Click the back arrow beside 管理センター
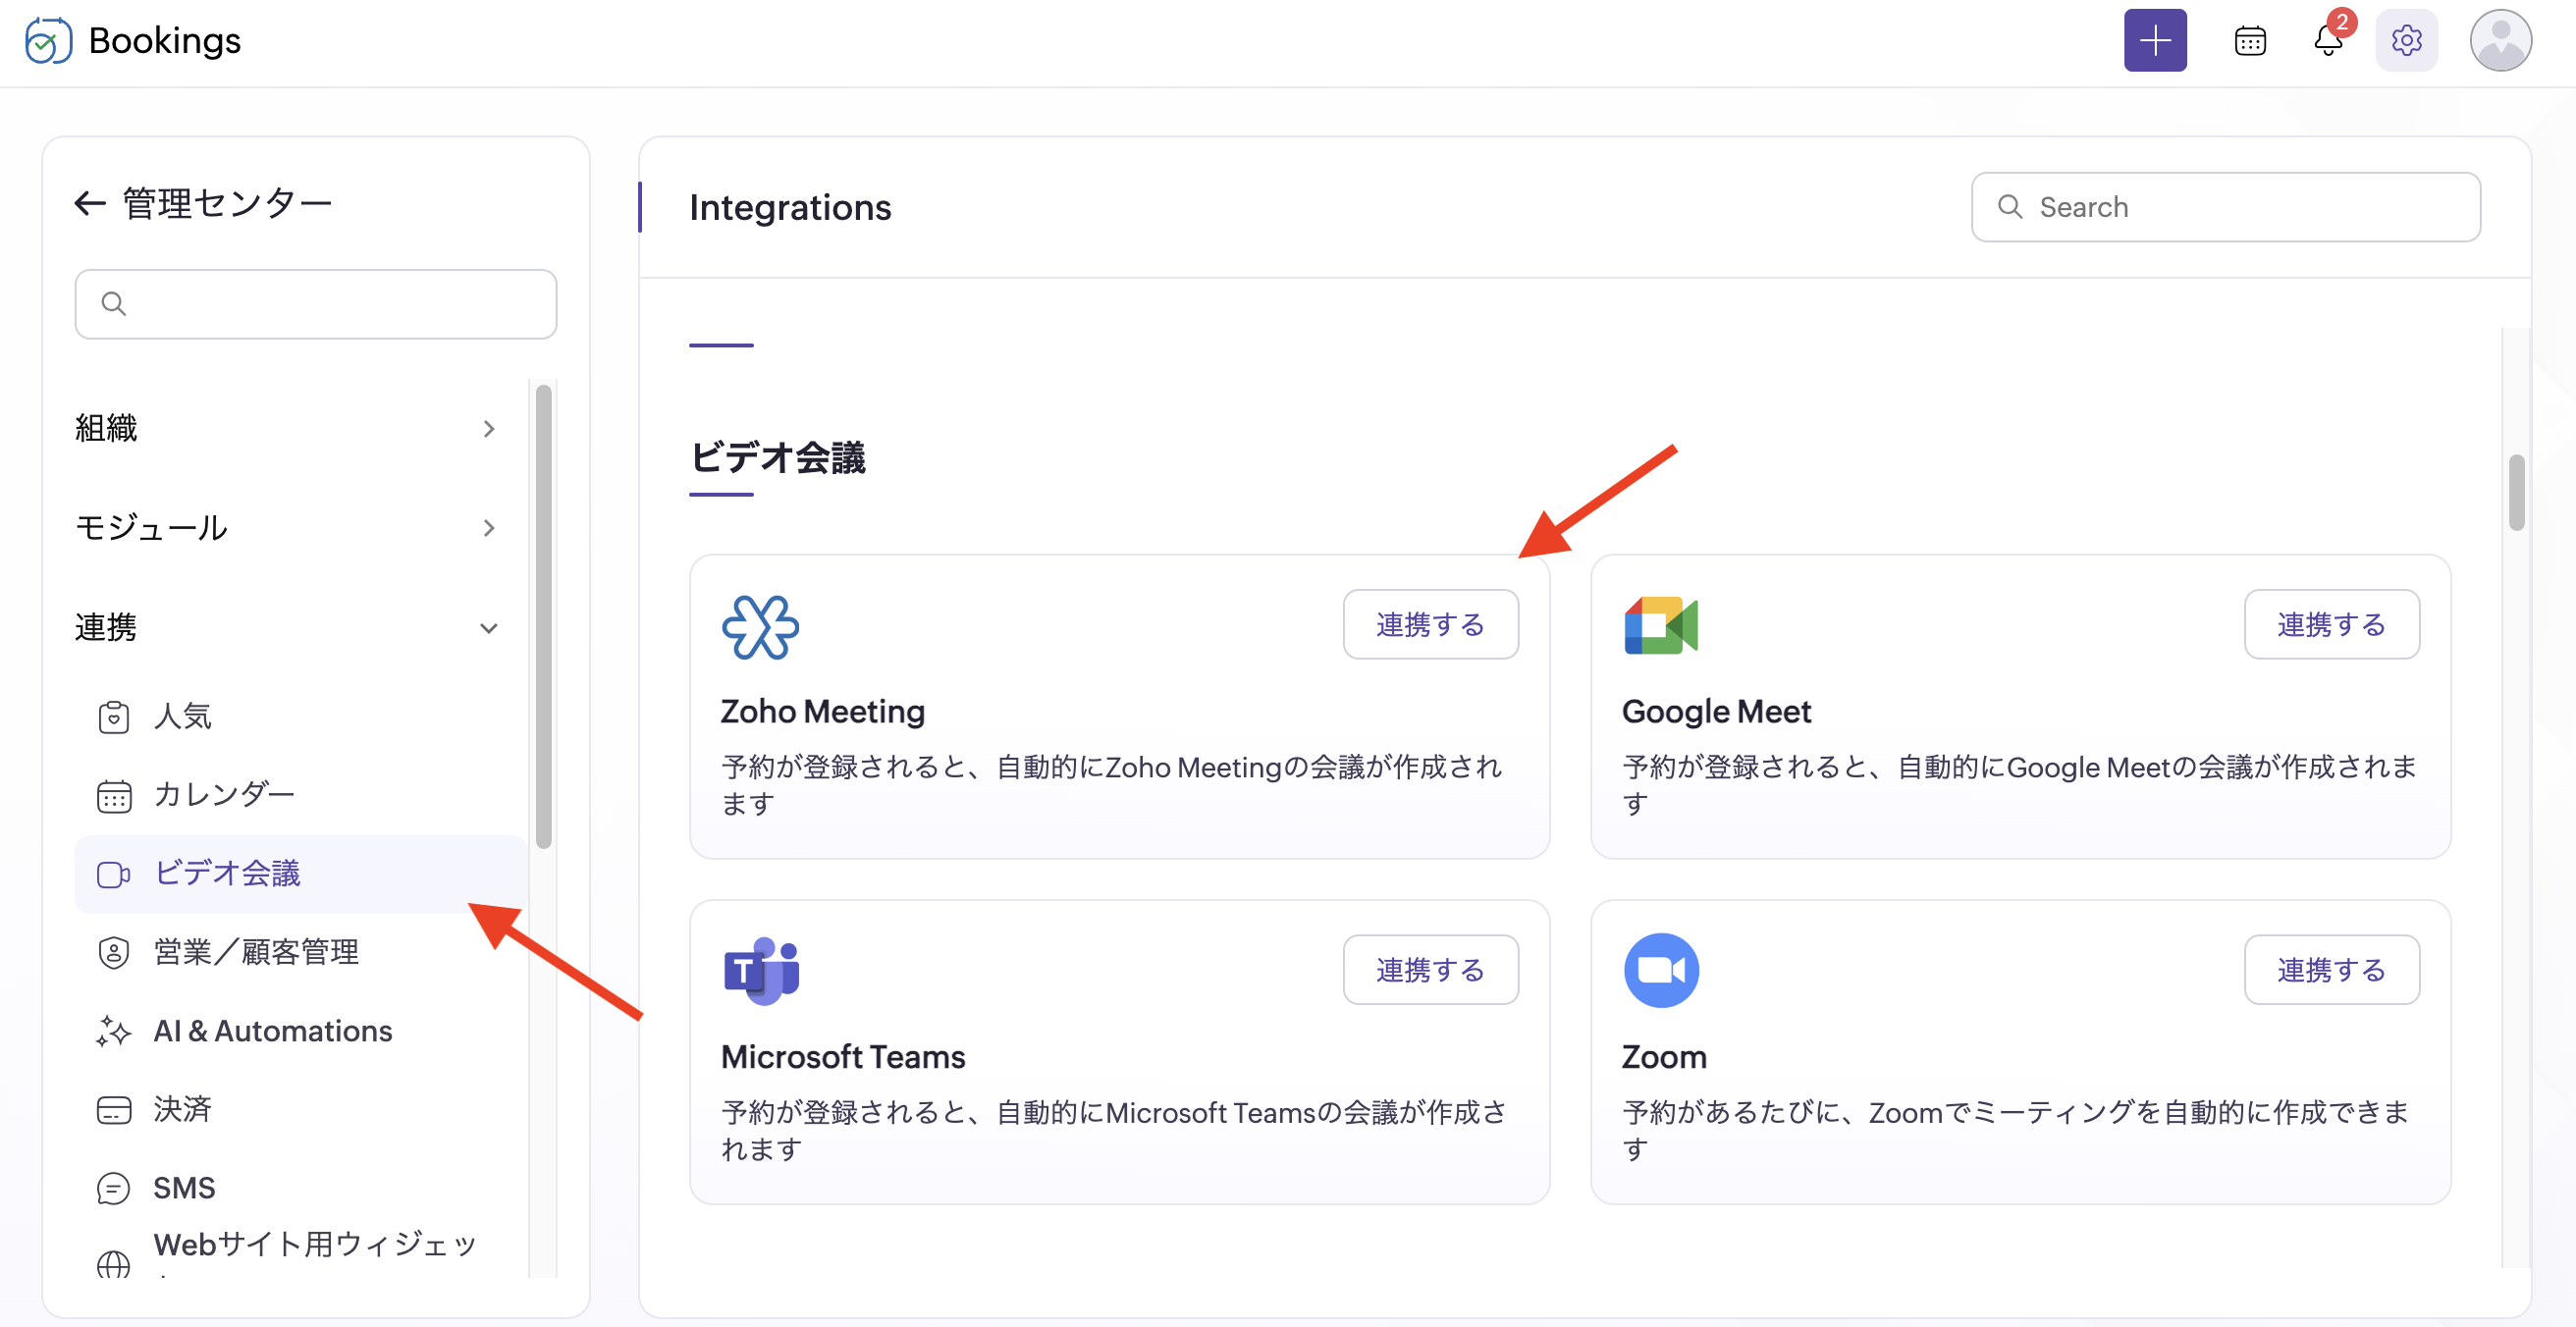 [x=90, y=204]
